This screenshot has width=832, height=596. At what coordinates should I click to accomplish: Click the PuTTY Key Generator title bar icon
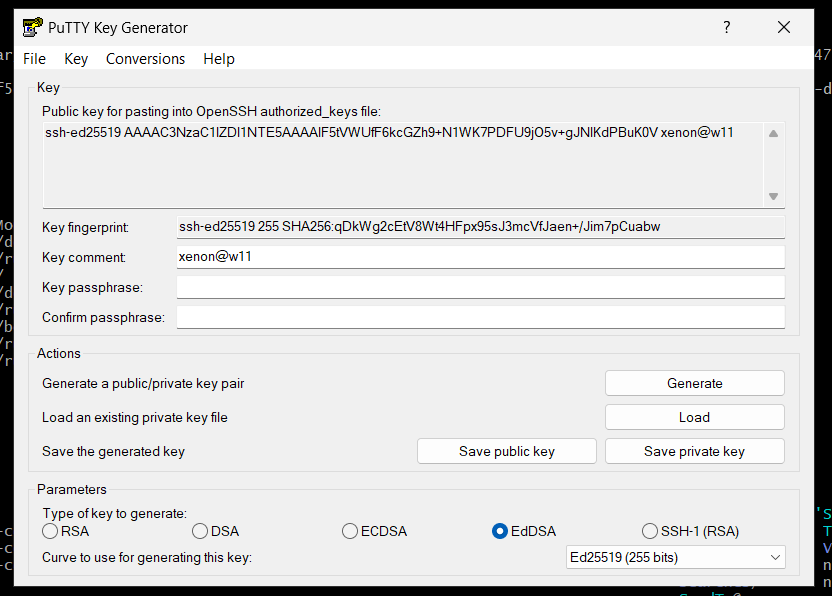click(x=31, y=28)
